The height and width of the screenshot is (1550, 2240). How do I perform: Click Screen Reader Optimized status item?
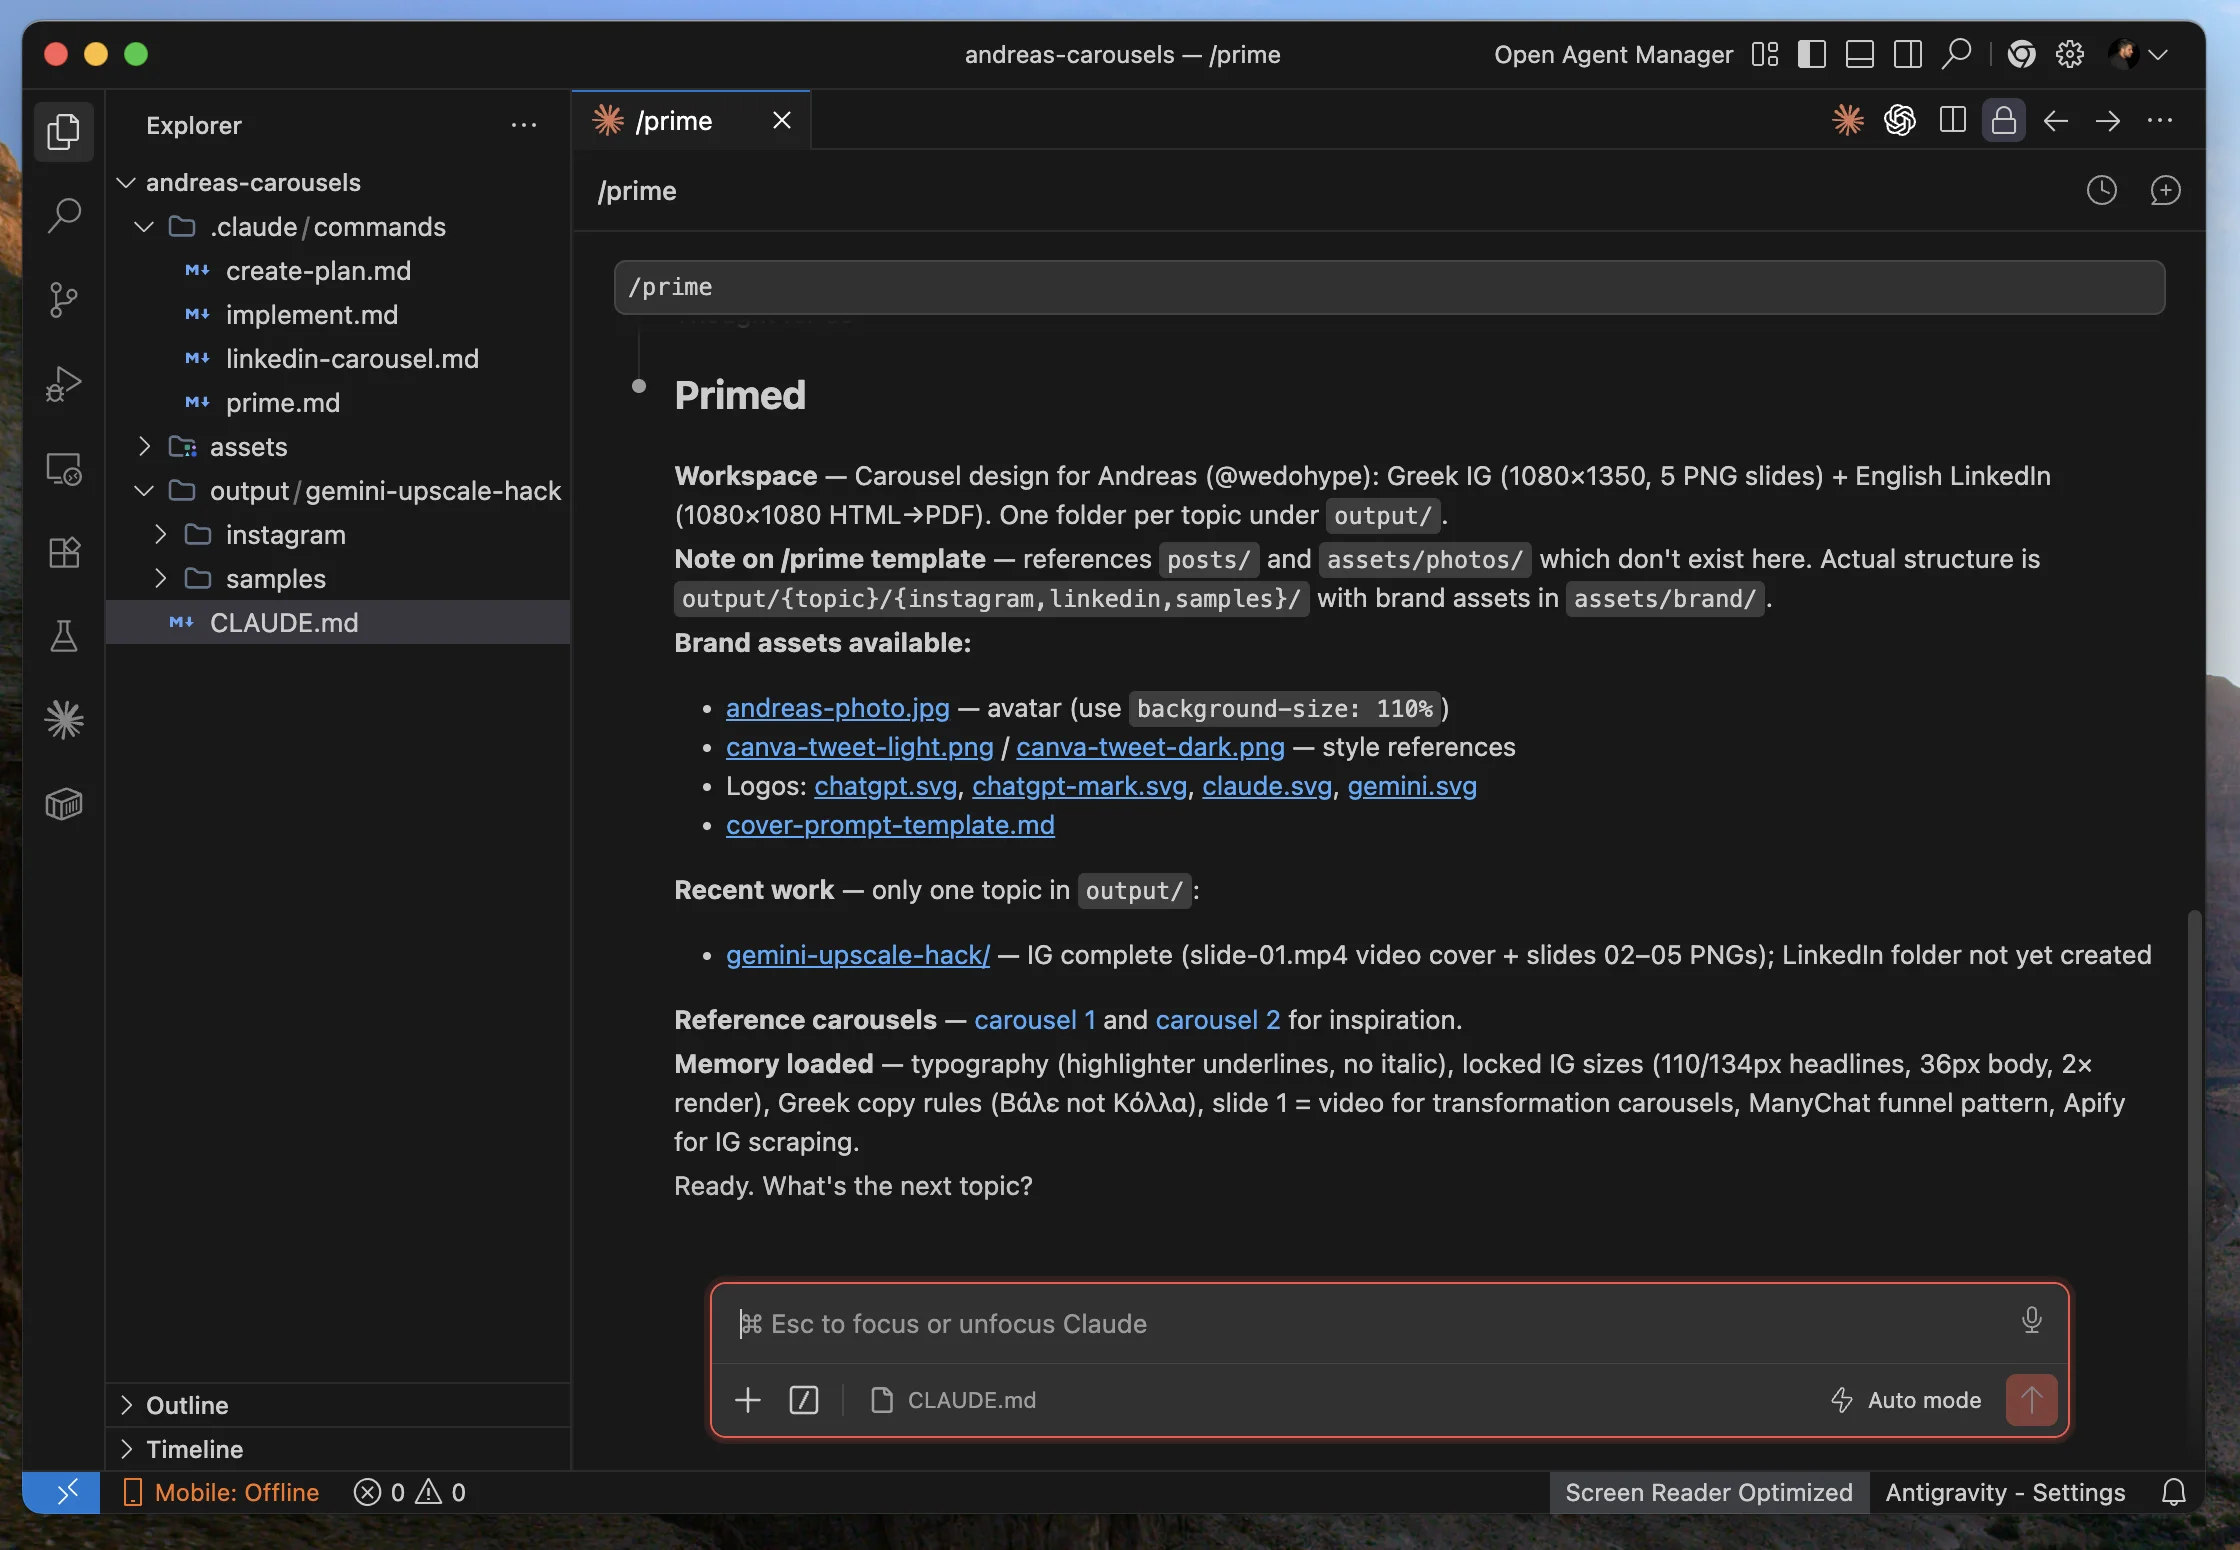click(1709, 1492)
